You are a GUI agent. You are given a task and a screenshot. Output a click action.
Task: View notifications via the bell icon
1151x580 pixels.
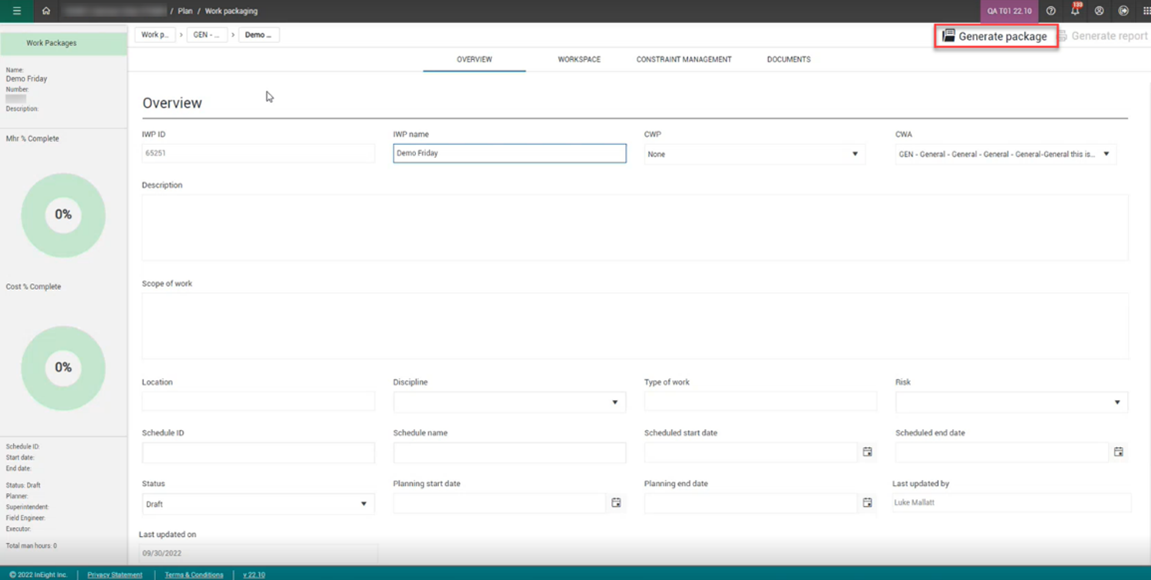(1075, 11)
